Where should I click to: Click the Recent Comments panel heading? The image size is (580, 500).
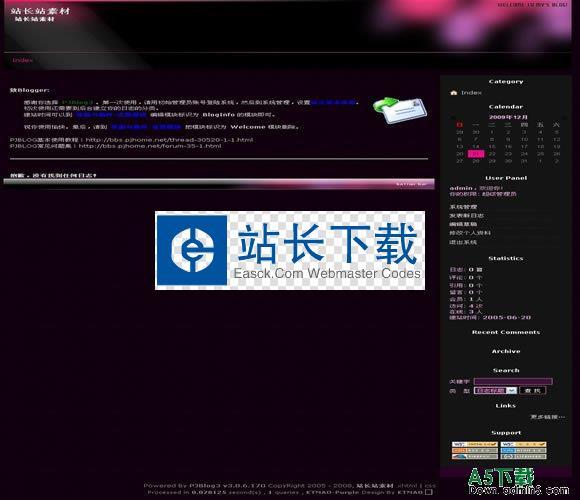[506, 332]
